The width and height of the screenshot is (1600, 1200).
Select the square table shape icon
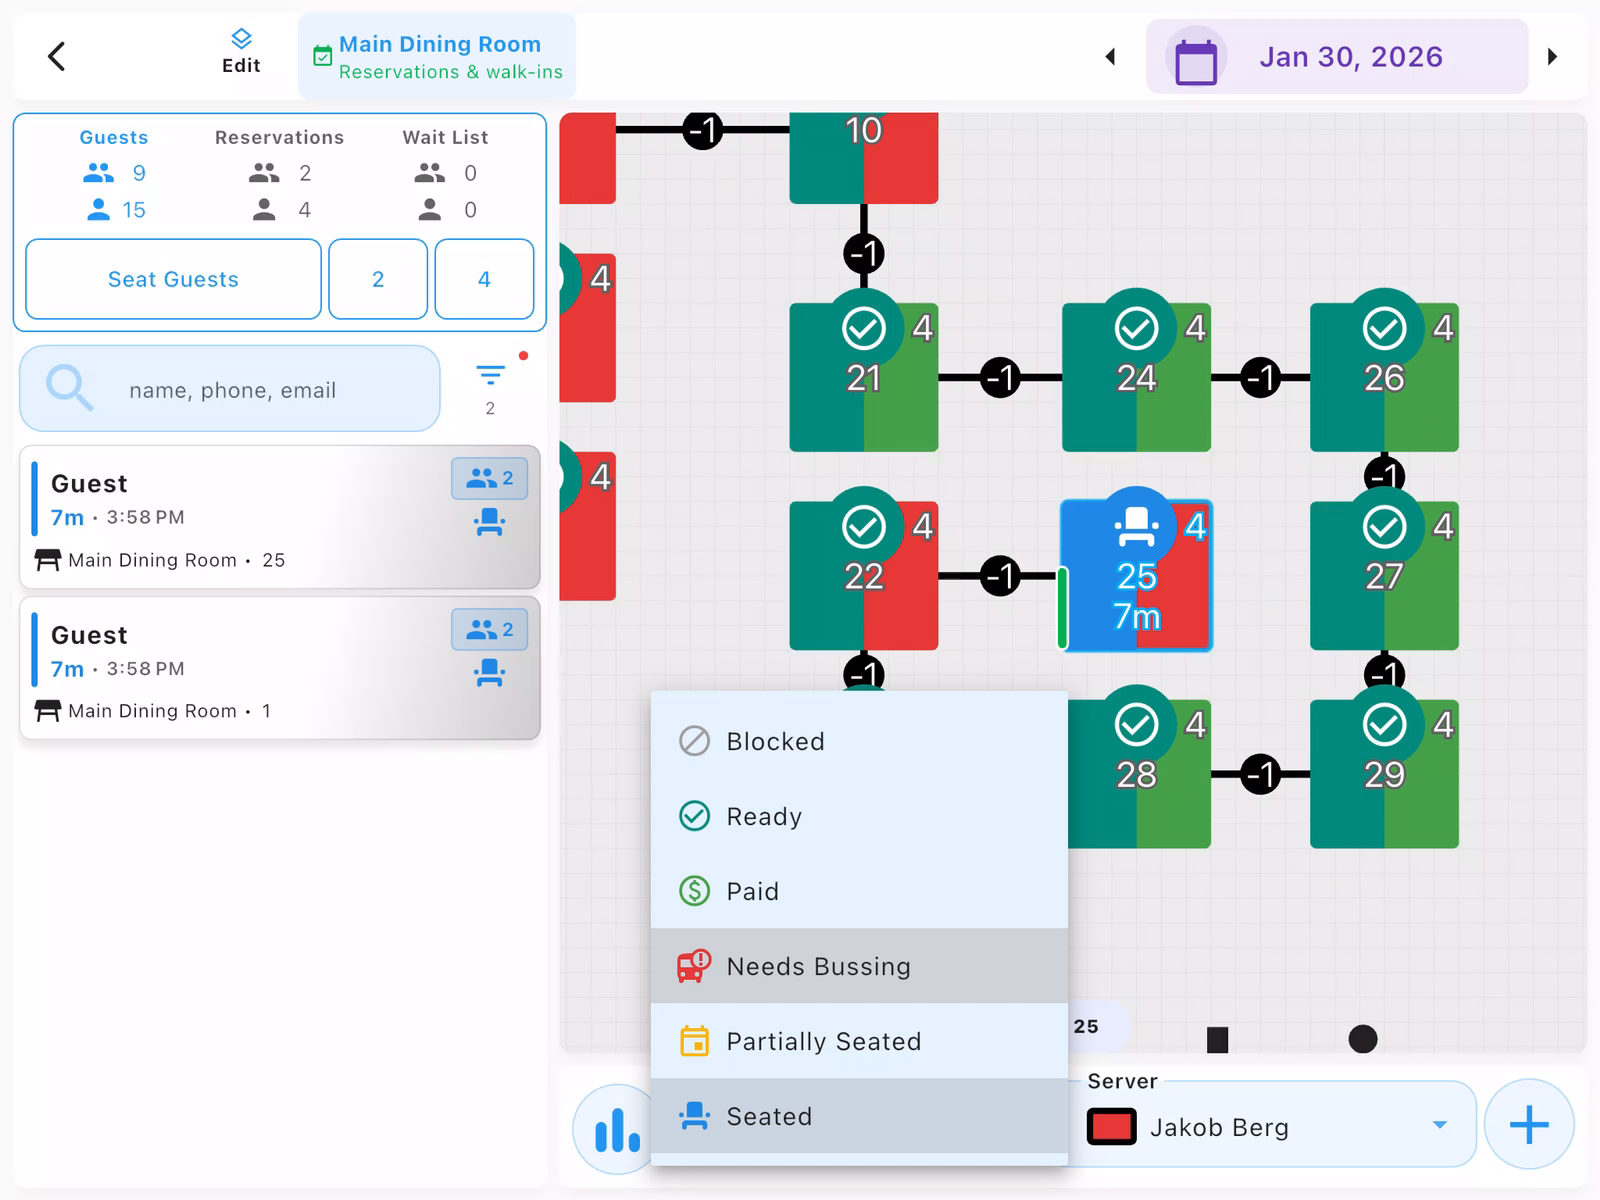coord(1217,1040)
